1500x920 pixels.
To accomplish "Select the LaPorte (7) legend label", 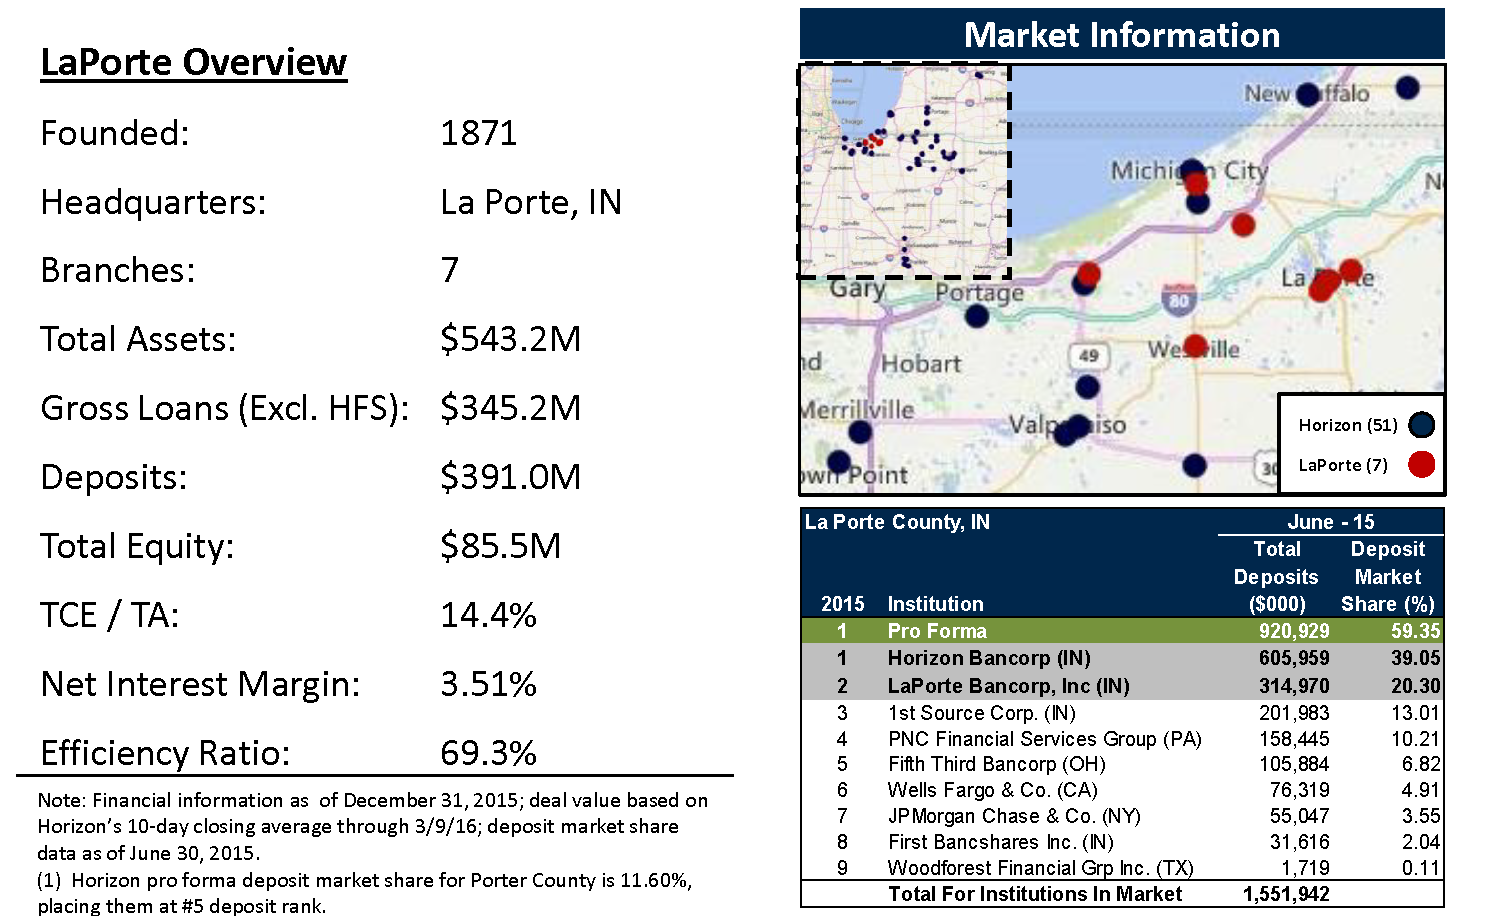I will pos(1343,465).
